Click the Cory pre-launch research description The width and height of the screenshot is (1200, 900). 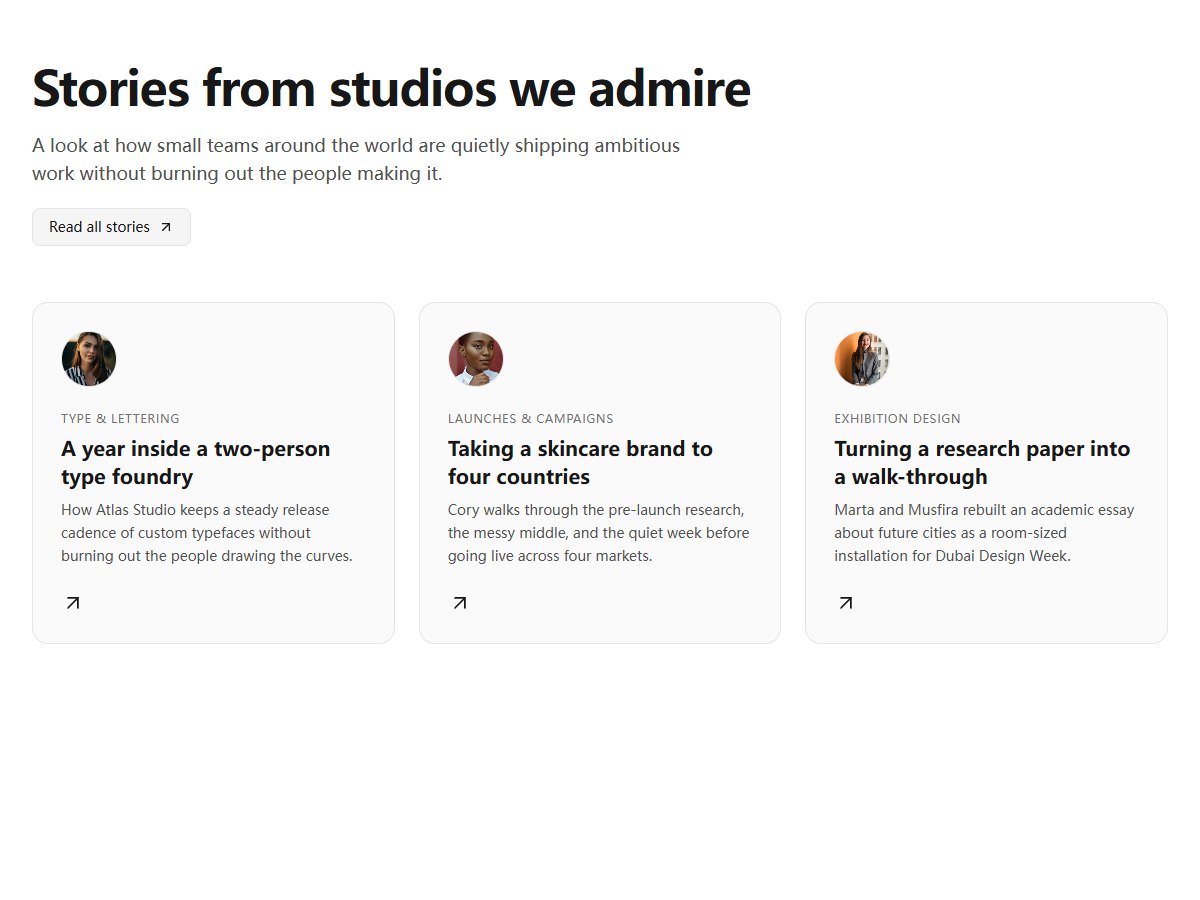(599, 533)
